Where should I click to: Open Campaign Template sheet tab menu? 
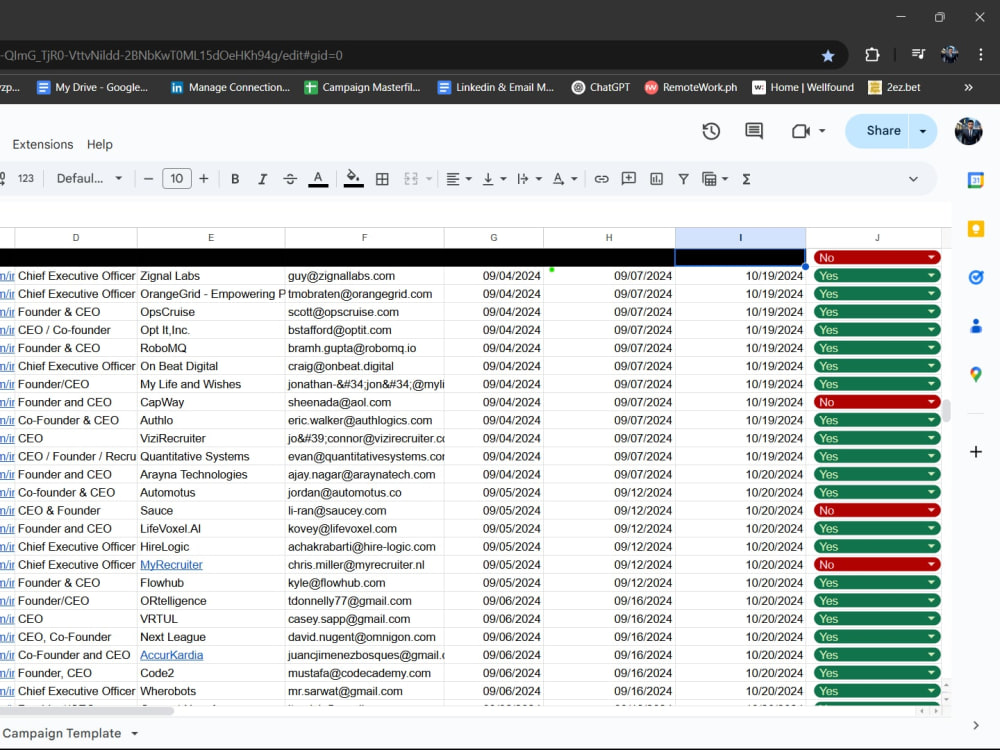tap(135, 733)
